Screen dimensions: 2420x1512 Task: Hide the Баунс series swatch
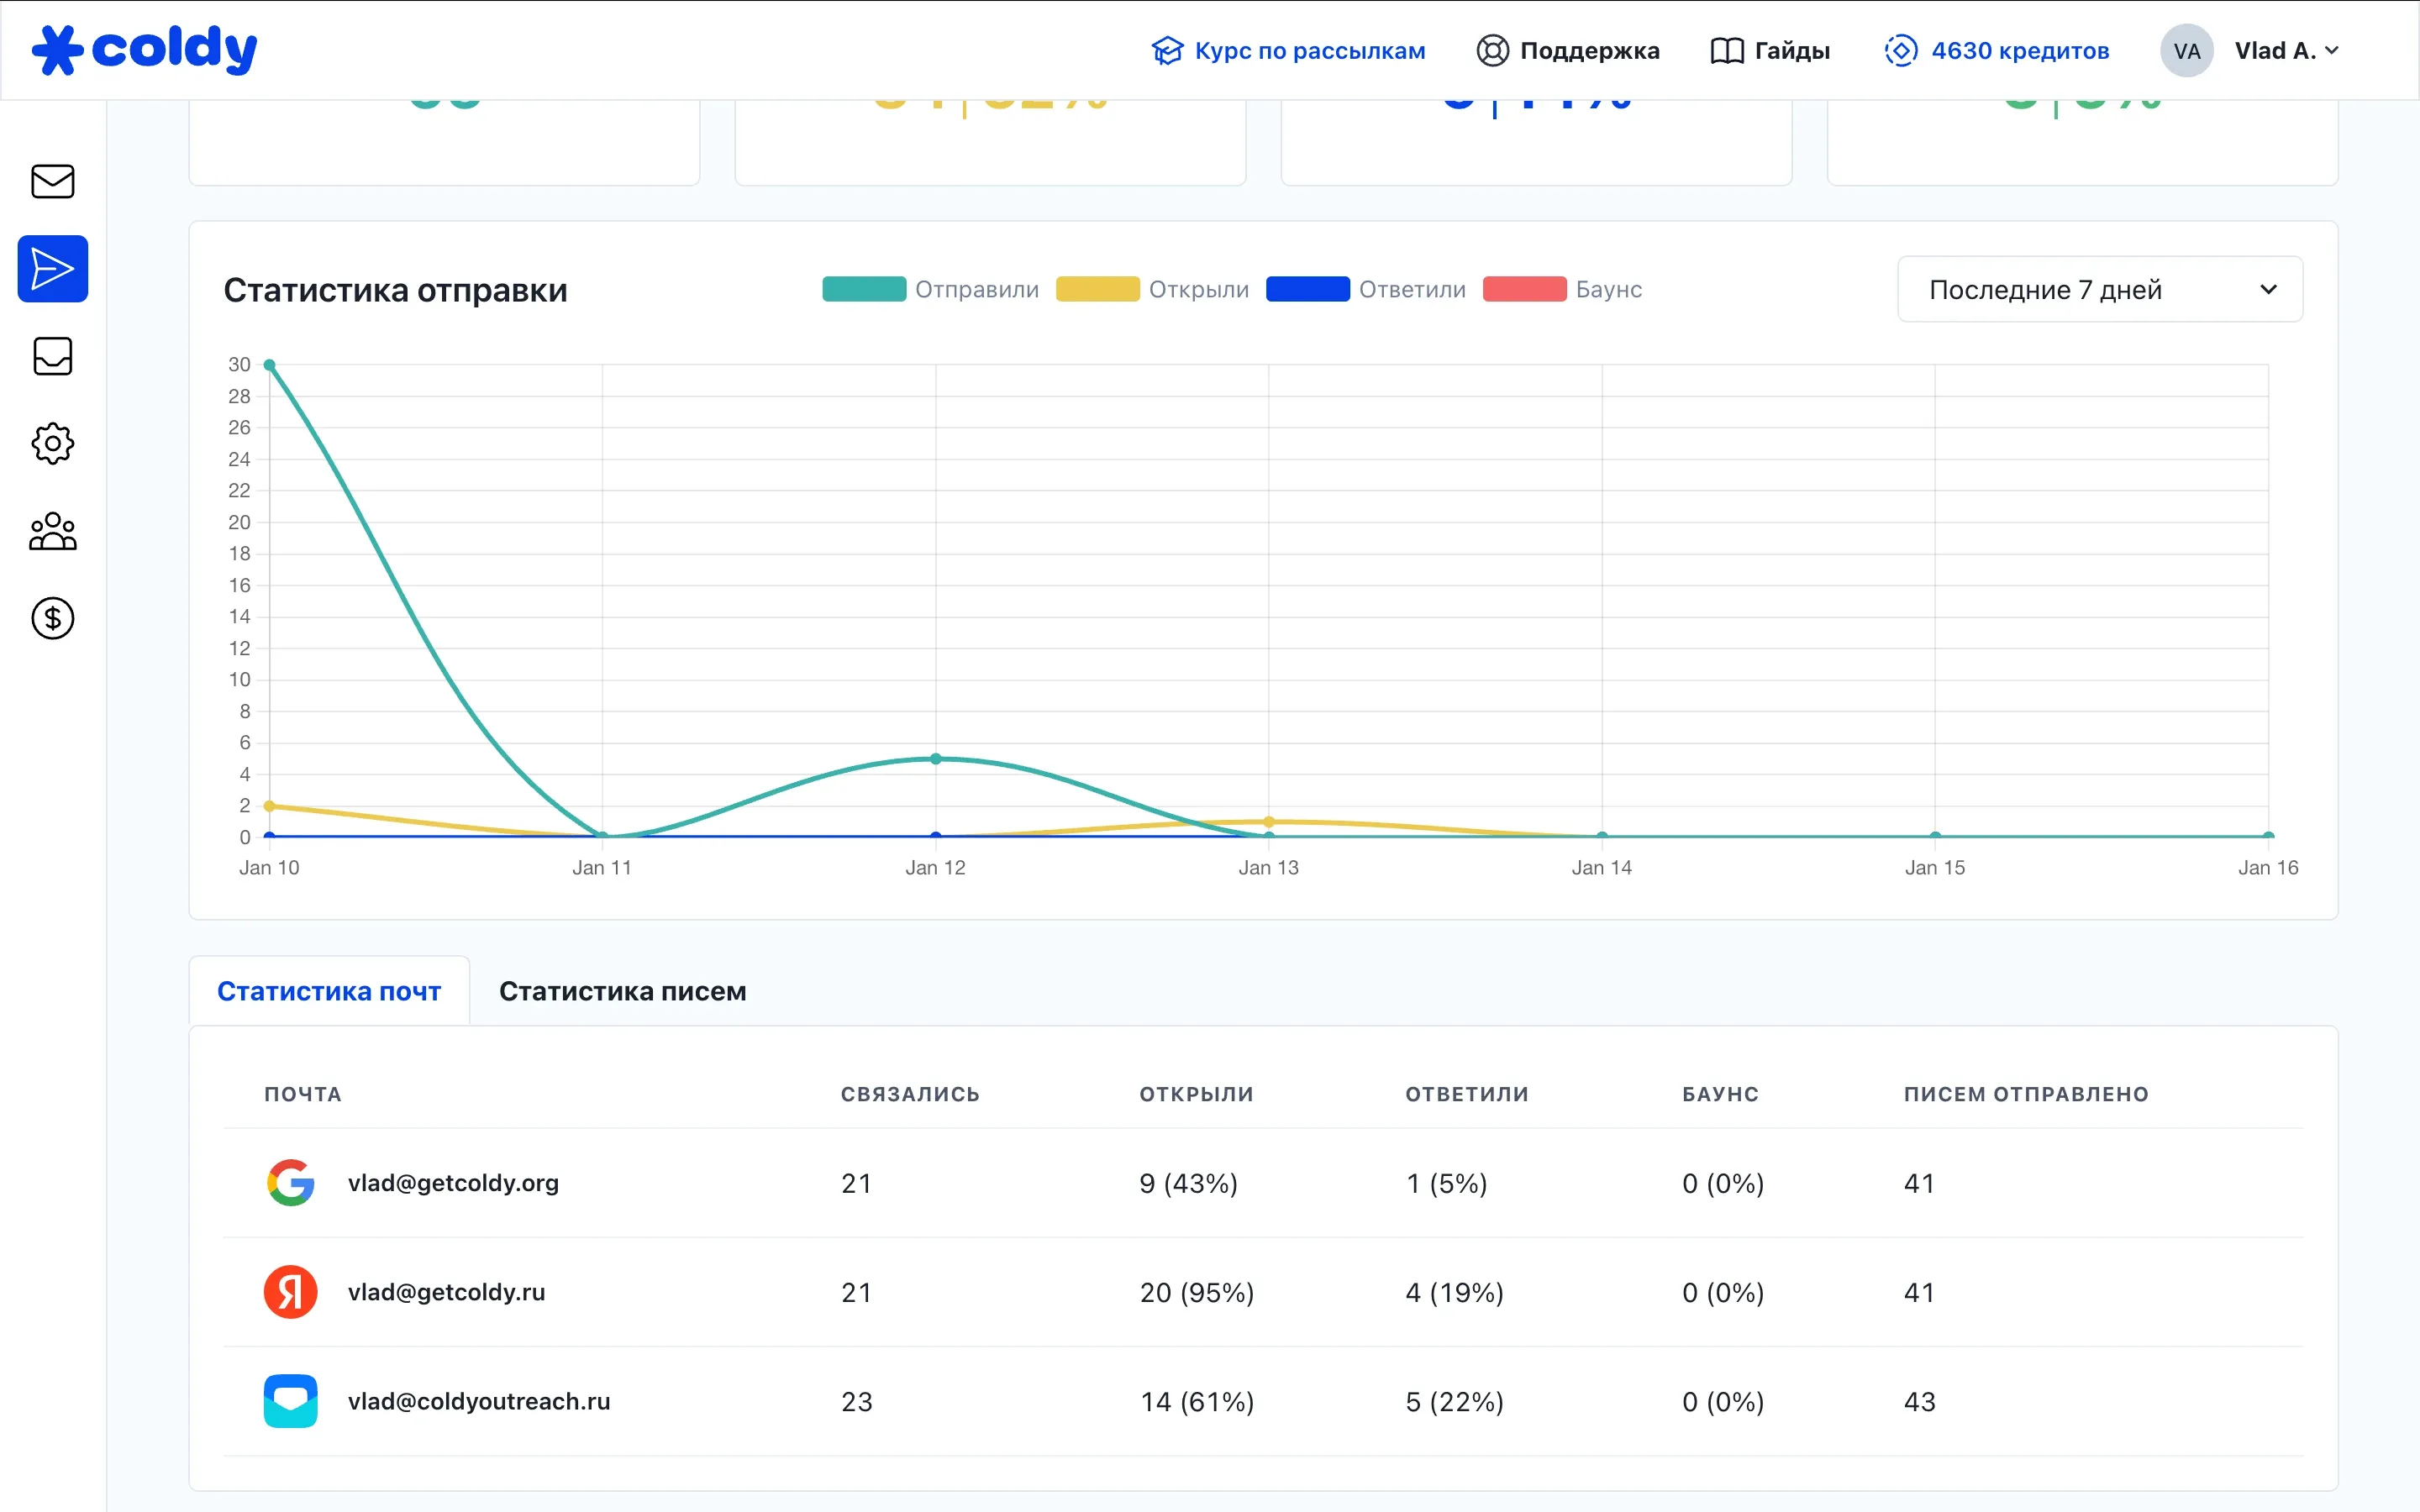1524,290
